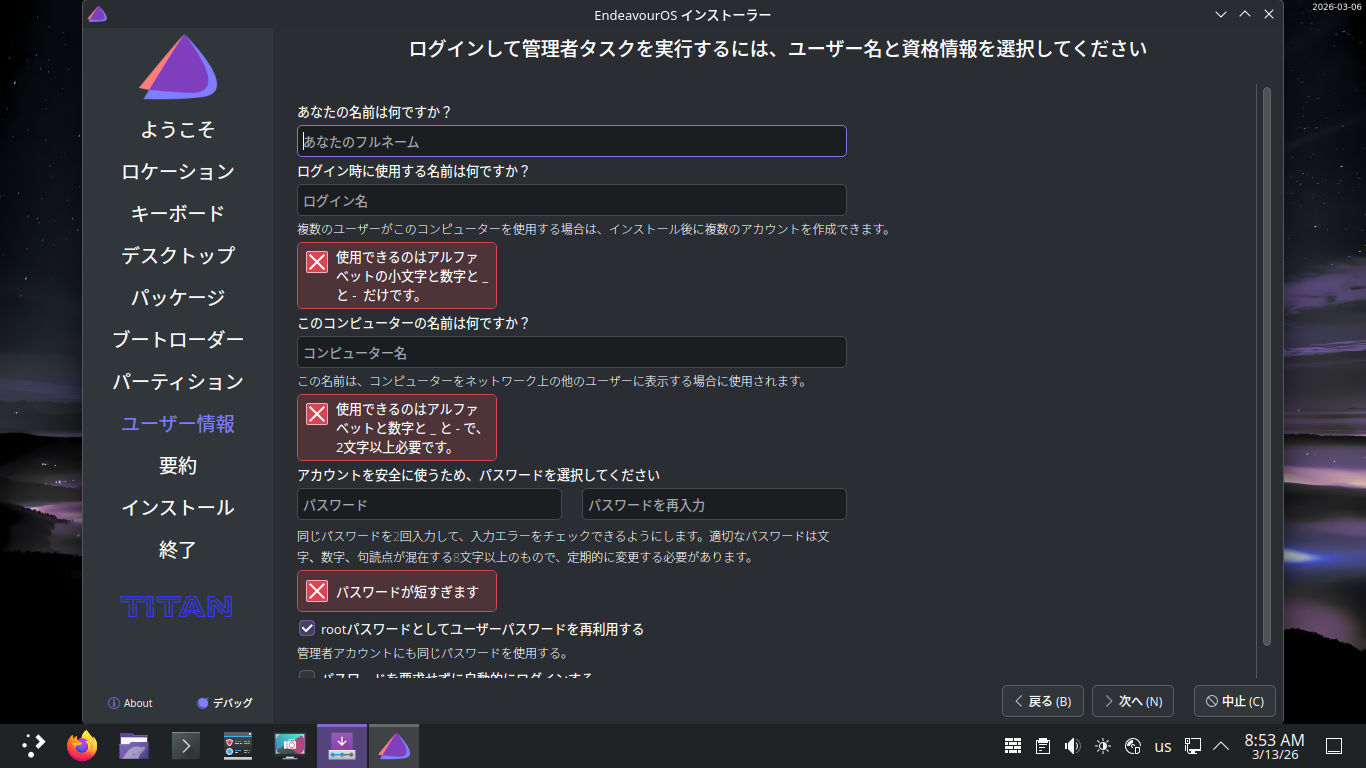Click the label 'アカウントを安全に使うため、パスワードを選択してください'
This screenshot has height=768, width=1366.
479,475
